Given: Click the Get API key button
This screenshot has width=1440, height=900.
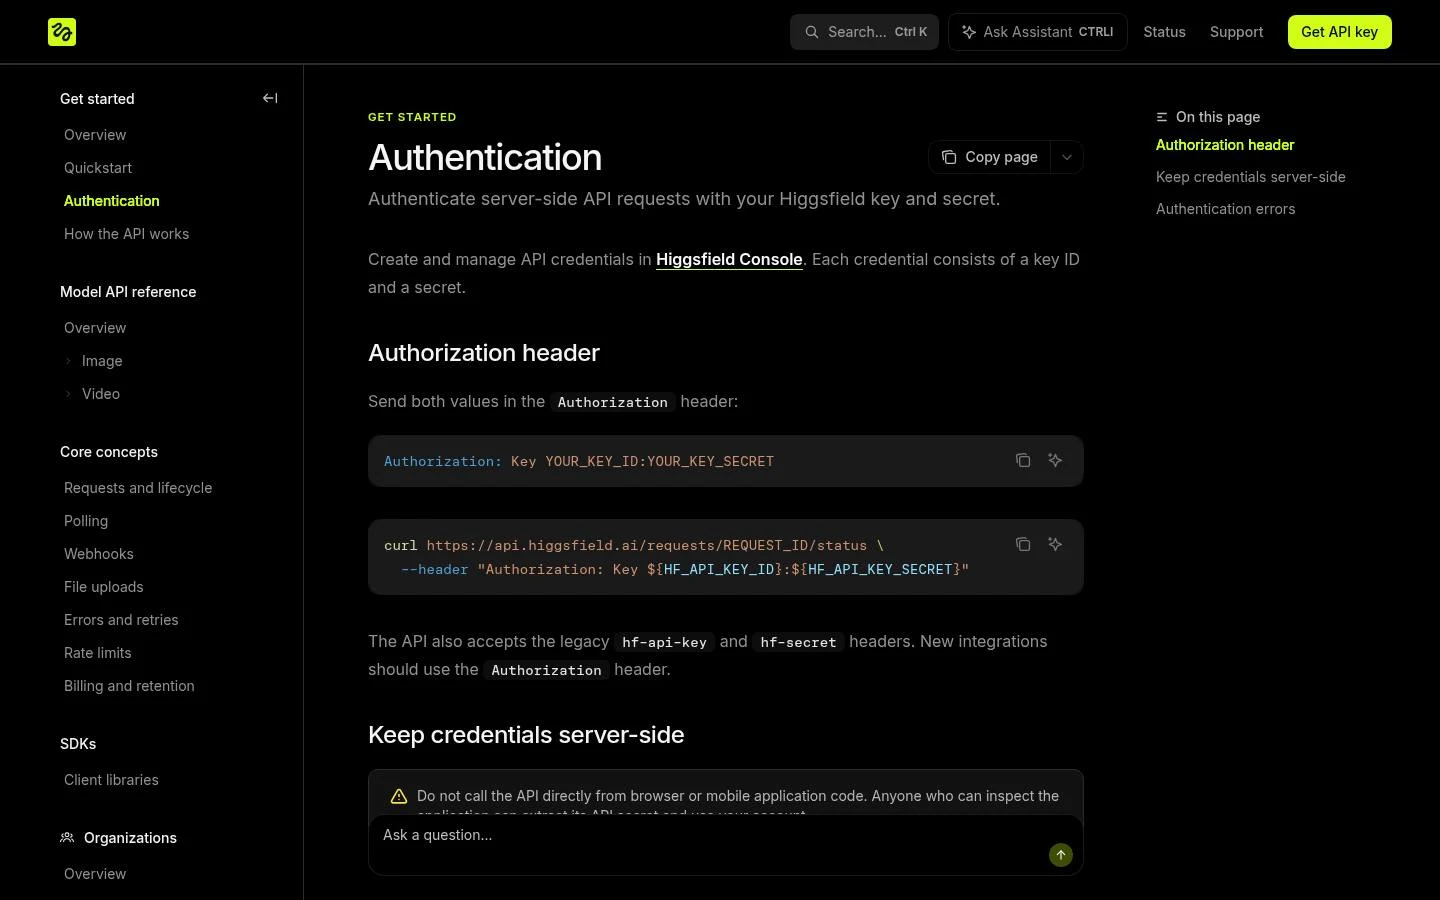Looking at the screenshot, I should [x=1339, y=32].
